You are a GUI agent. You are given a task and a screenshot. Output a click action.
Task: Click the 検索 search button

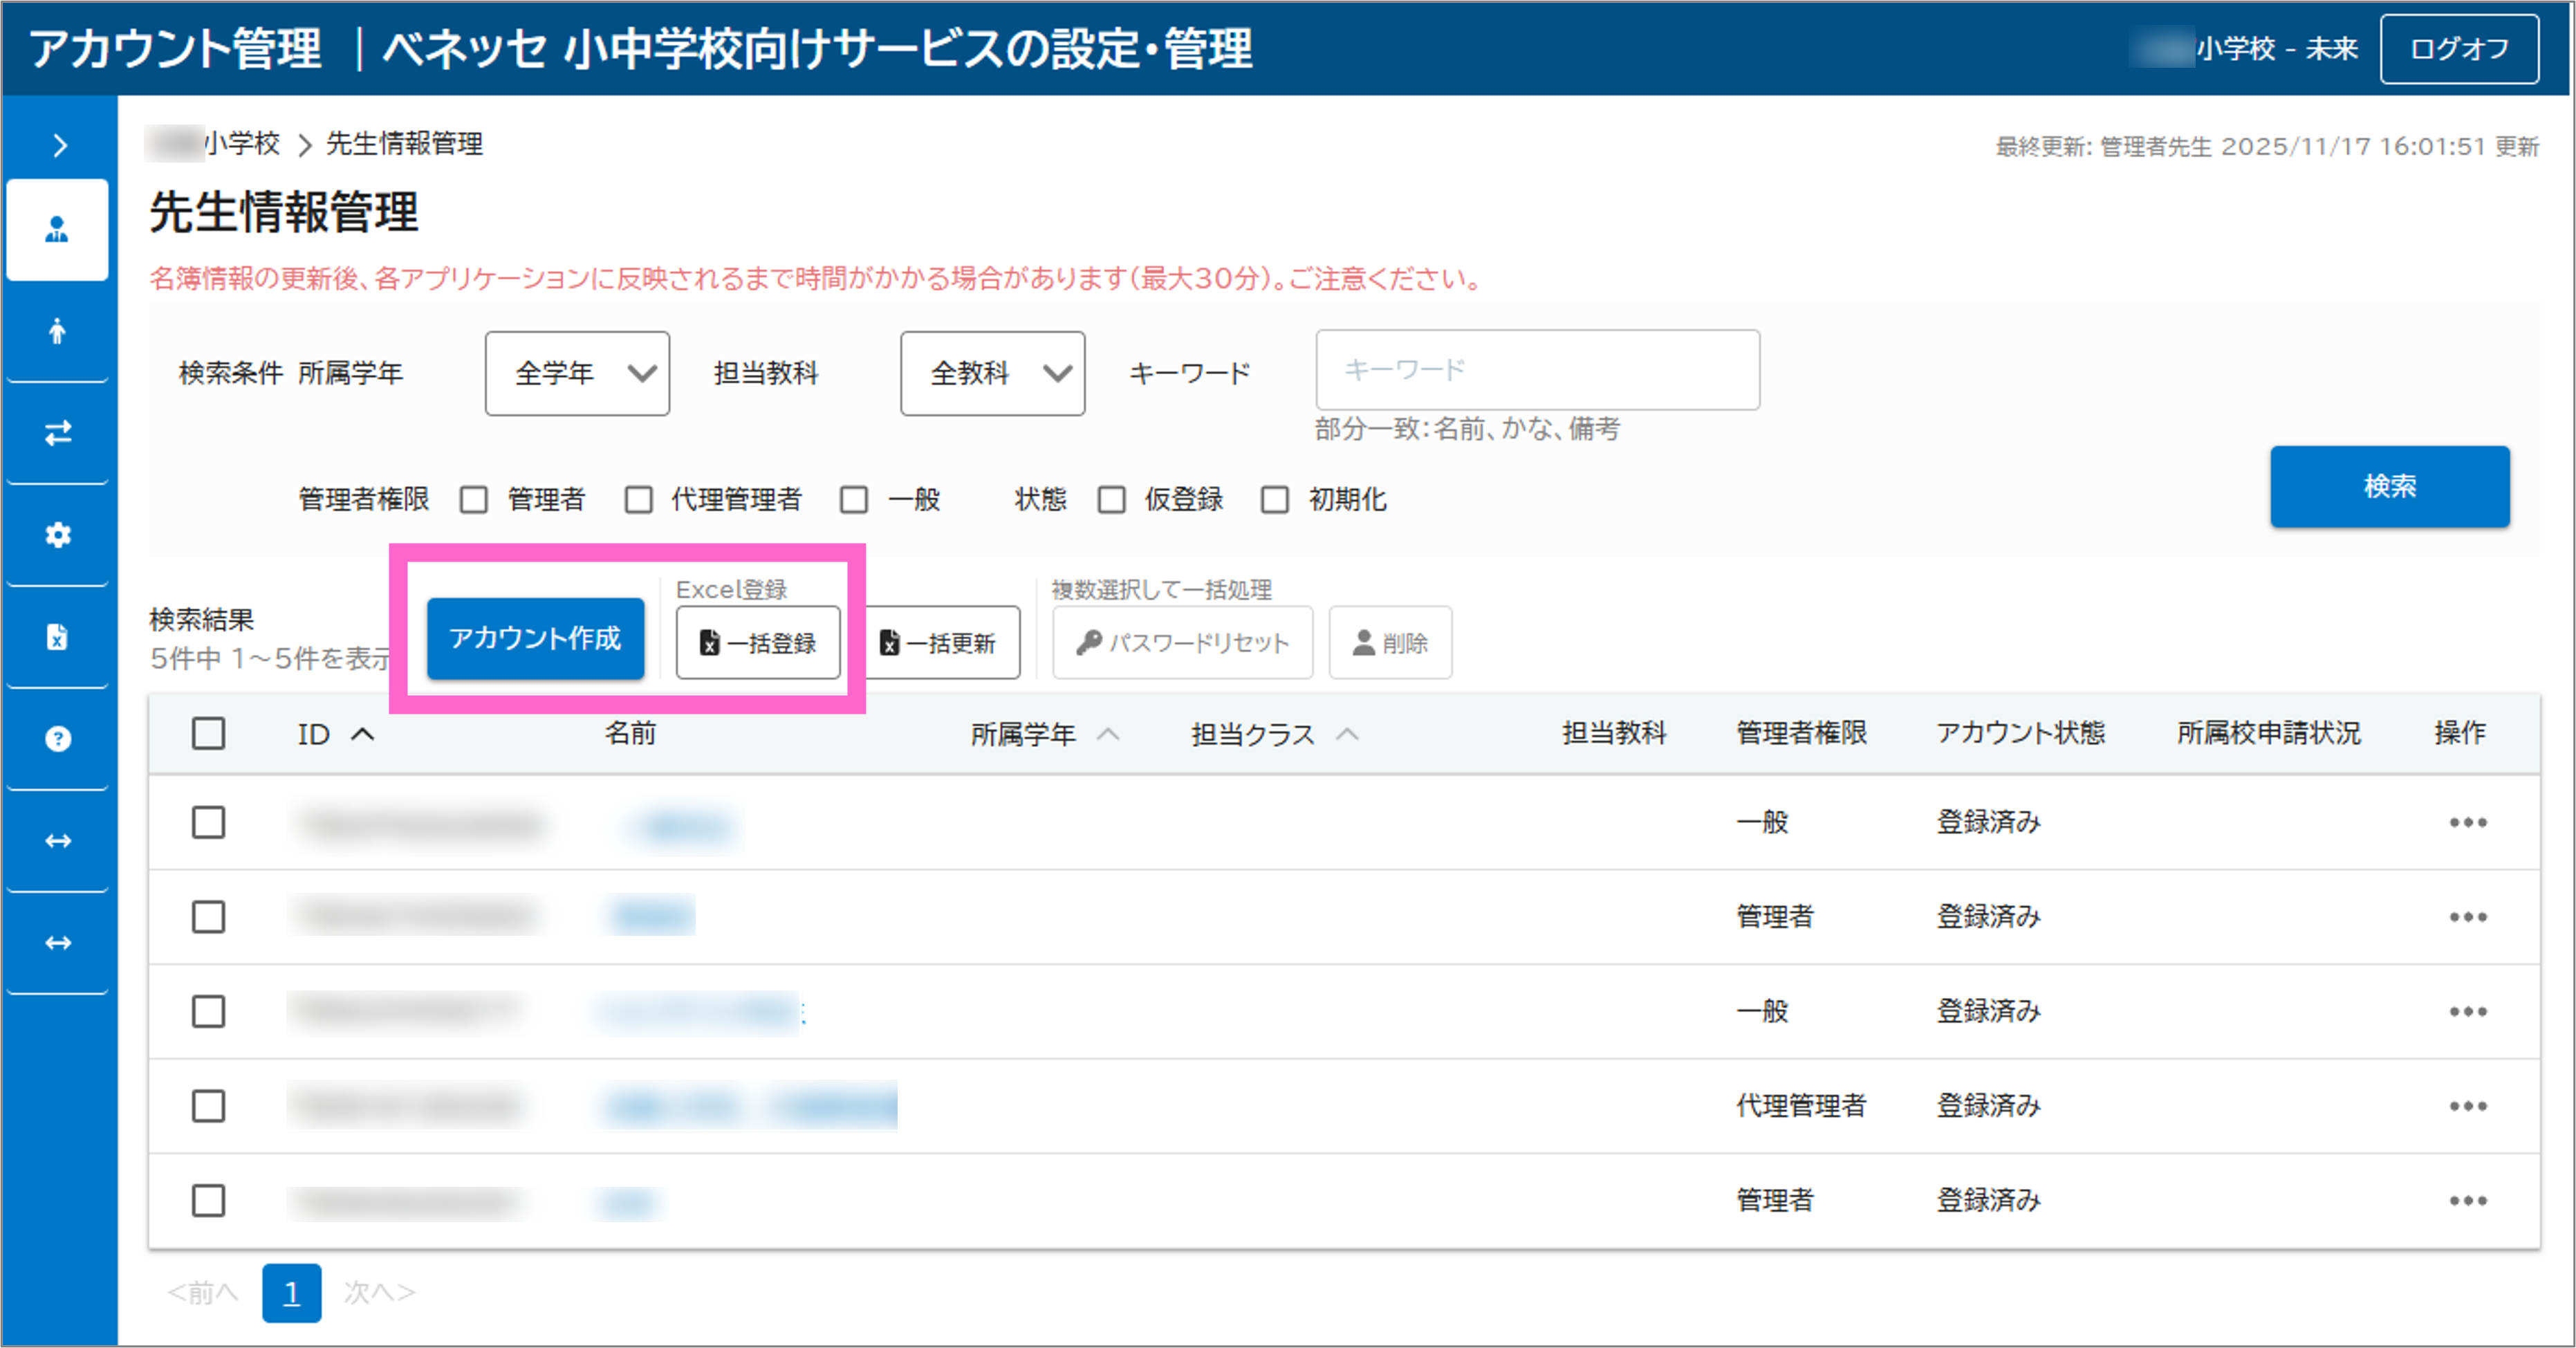pyautogui.click(x=2390, y=487)
